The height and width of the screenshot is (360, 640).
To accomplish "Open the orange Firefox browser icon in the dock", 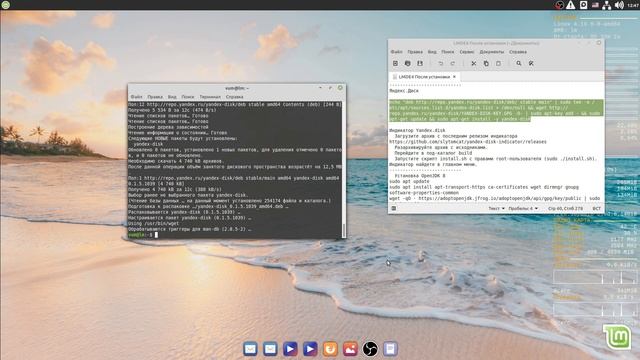I will [x=330, y=349].
